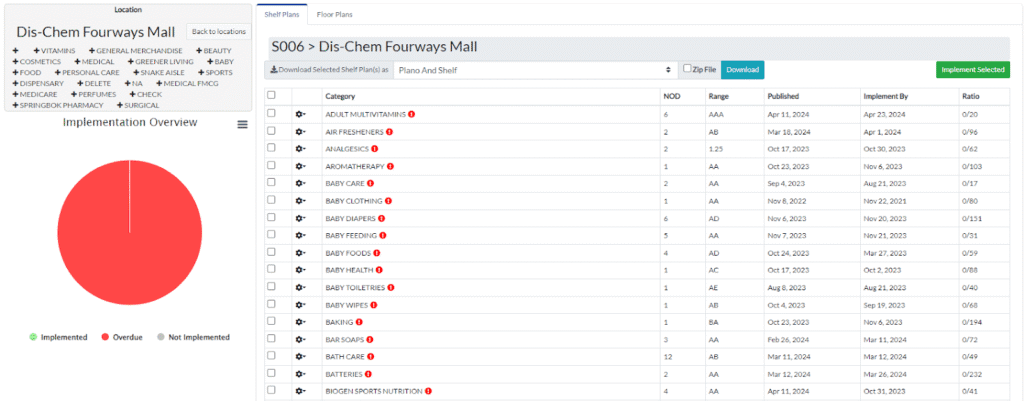This screenshot has height=401, width=1024.
Task: Click gear icon for BATTERIES row
Action: click(300, 374)
